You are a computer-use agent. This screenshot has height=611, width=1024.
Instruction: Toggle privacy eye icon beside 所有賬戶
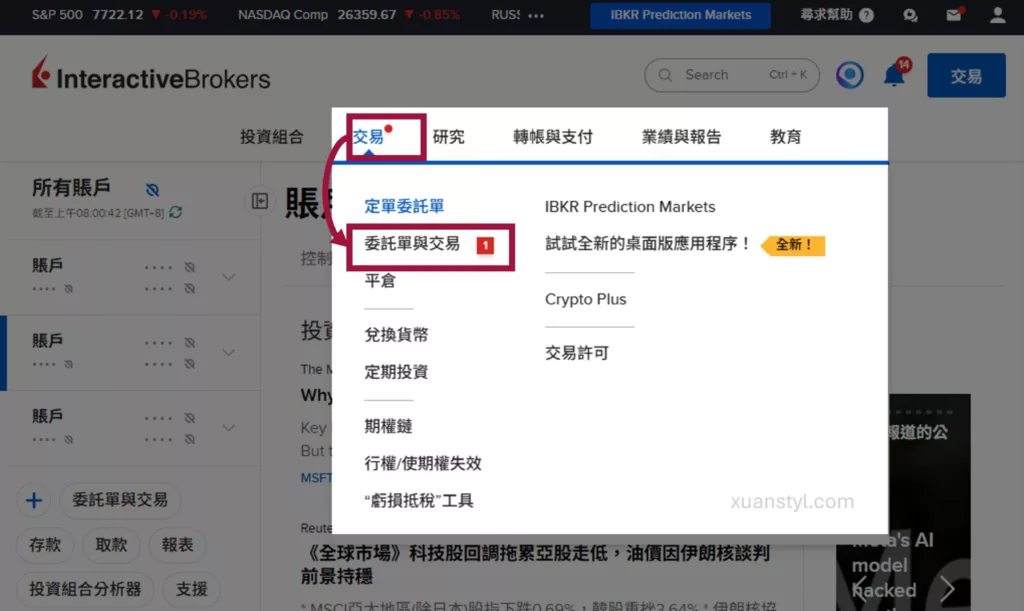click(x=152, y=189)
